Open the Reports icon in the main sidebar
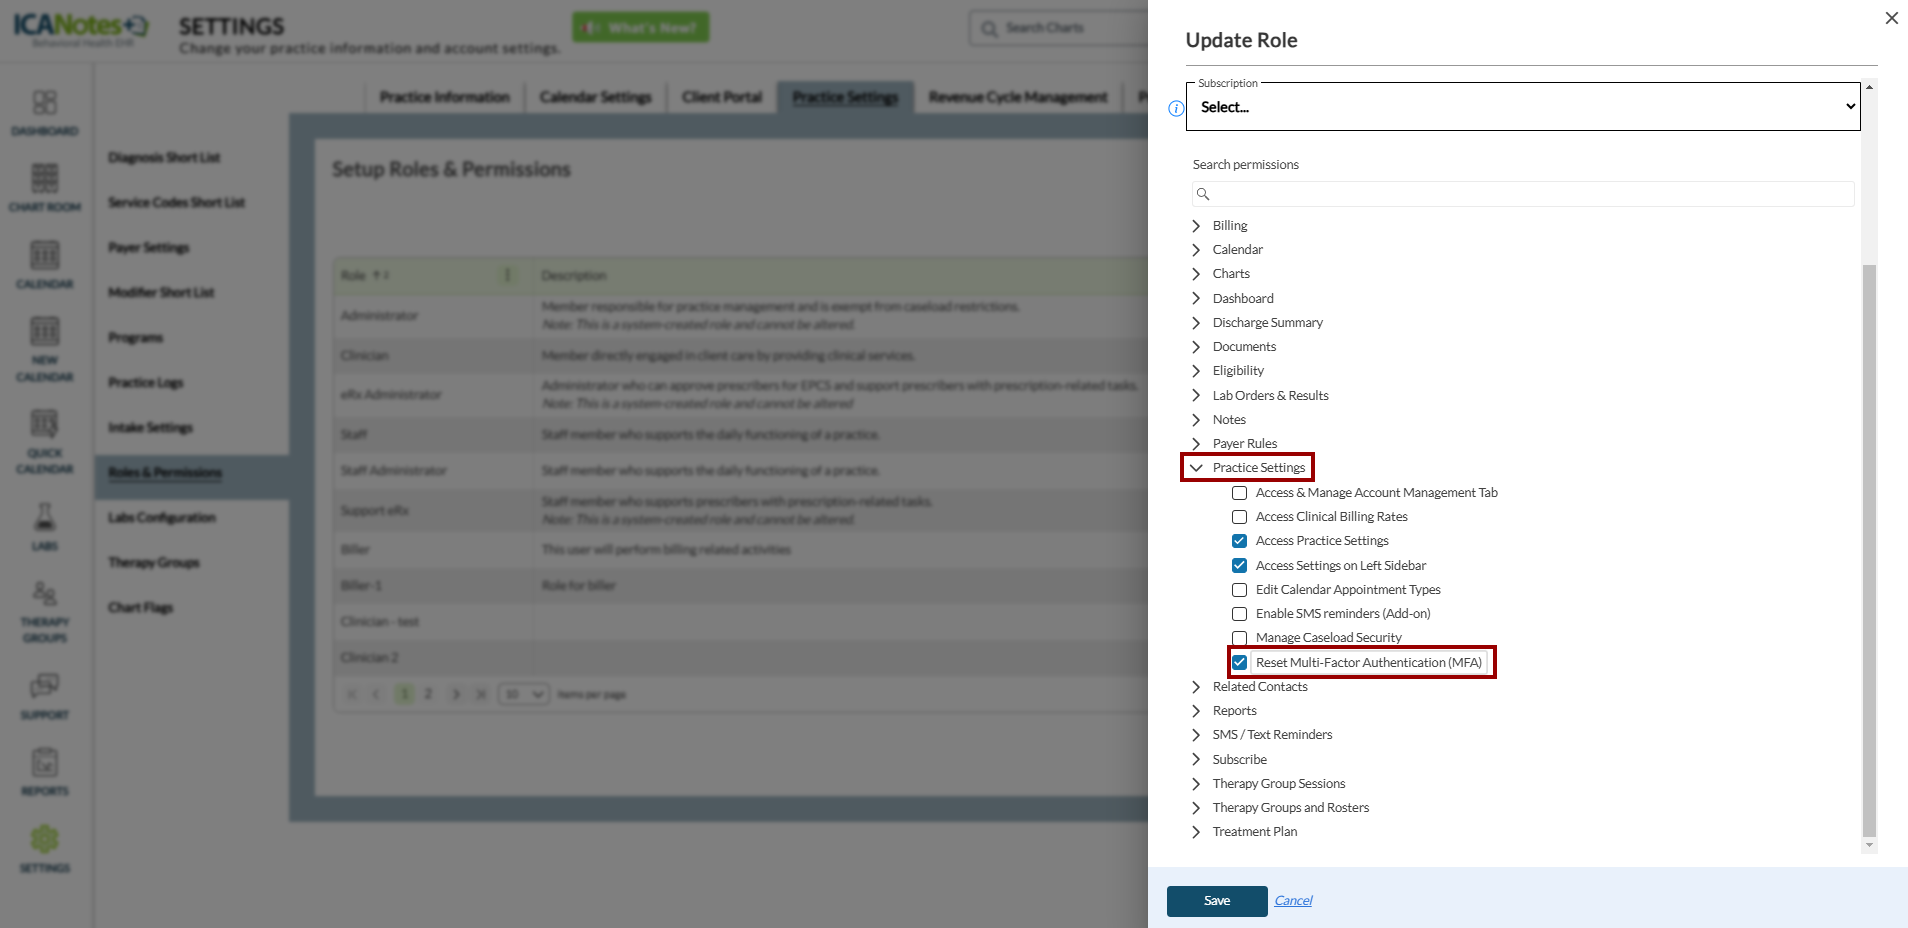This screenshot has width=1908, height=928. (x=45, y=772)
